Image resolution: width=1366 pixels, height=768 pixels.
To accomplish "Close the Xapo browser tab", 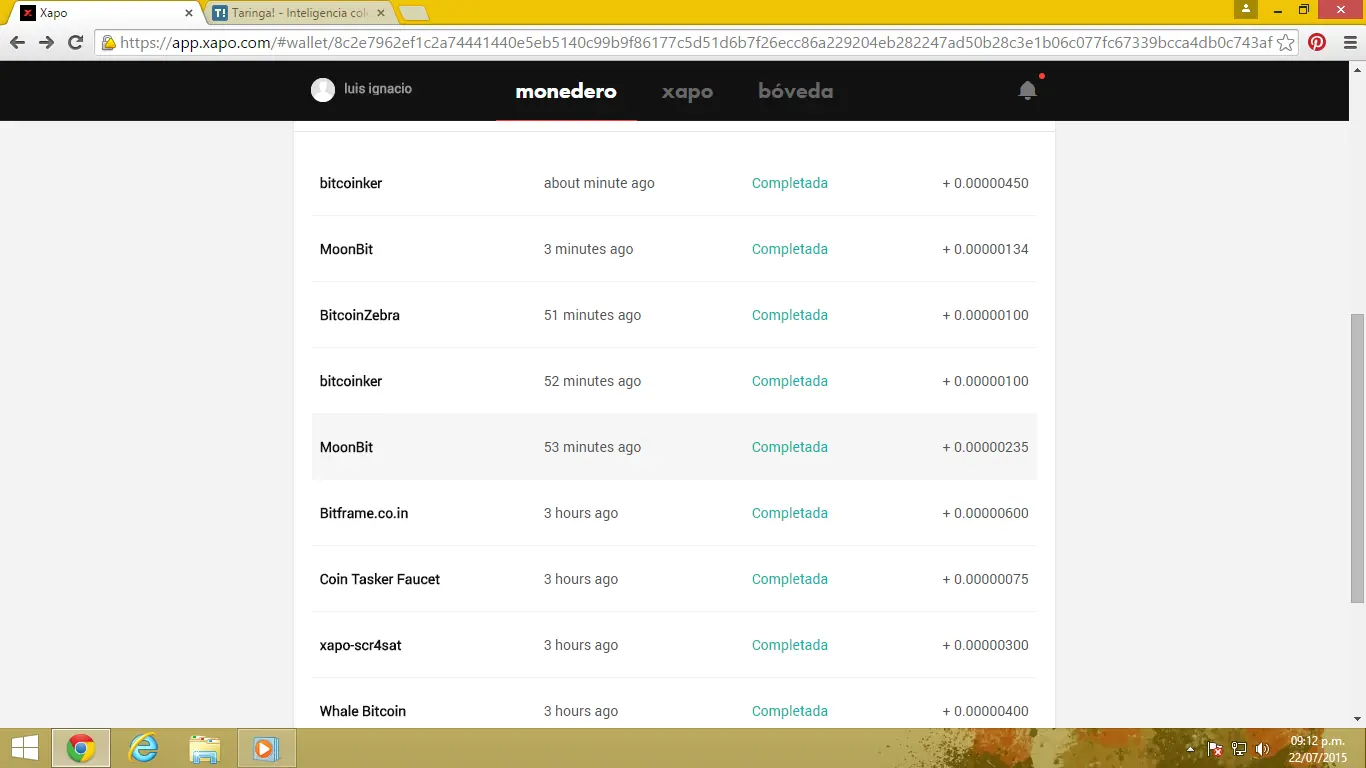I will (189, 13).
